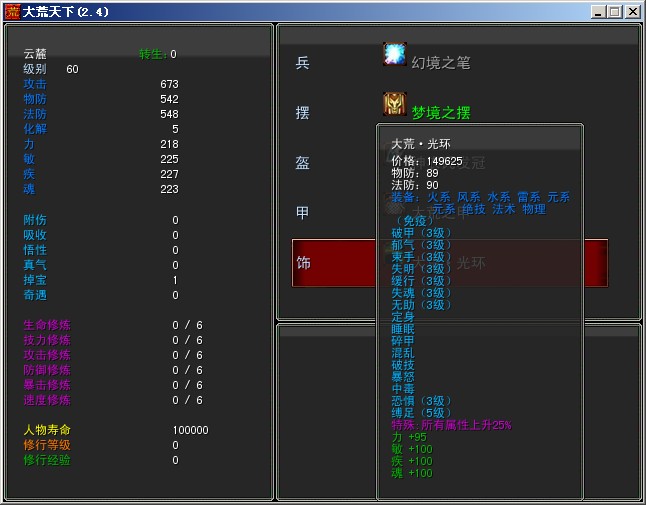
Task: Click the 力 +95 bonus line
Action: click(409, 437)
